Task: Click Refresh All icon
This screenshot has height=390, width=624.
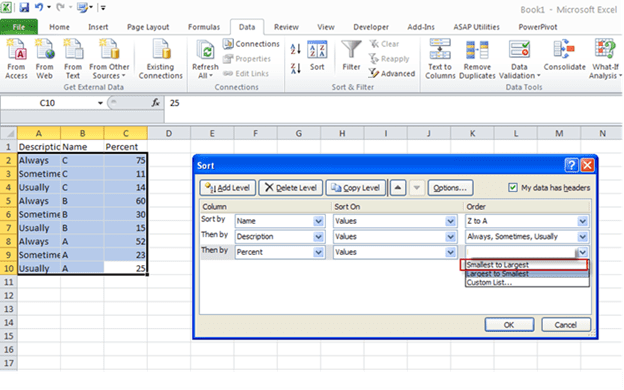Action: (205, 59)
